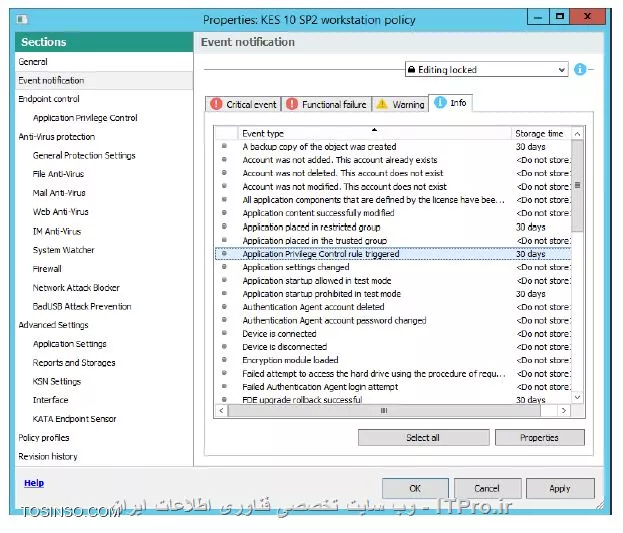Image resolution: width=623 pixels, height=533 pixels.
Task: Click bullet icon for 'Encryption module loaded' row
Action: [224, 359]
